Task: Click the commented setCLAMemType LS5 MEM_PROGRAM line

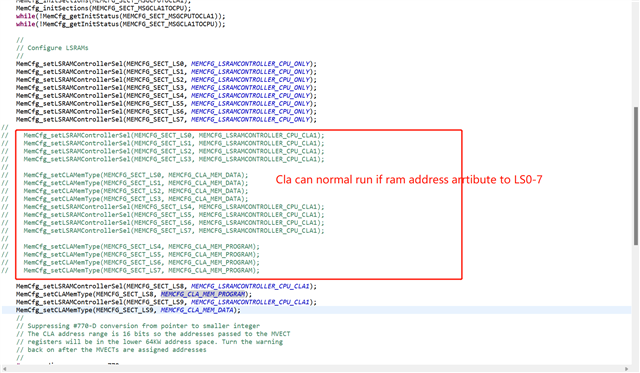Action: pyautogui.click(x=141, y=255)
